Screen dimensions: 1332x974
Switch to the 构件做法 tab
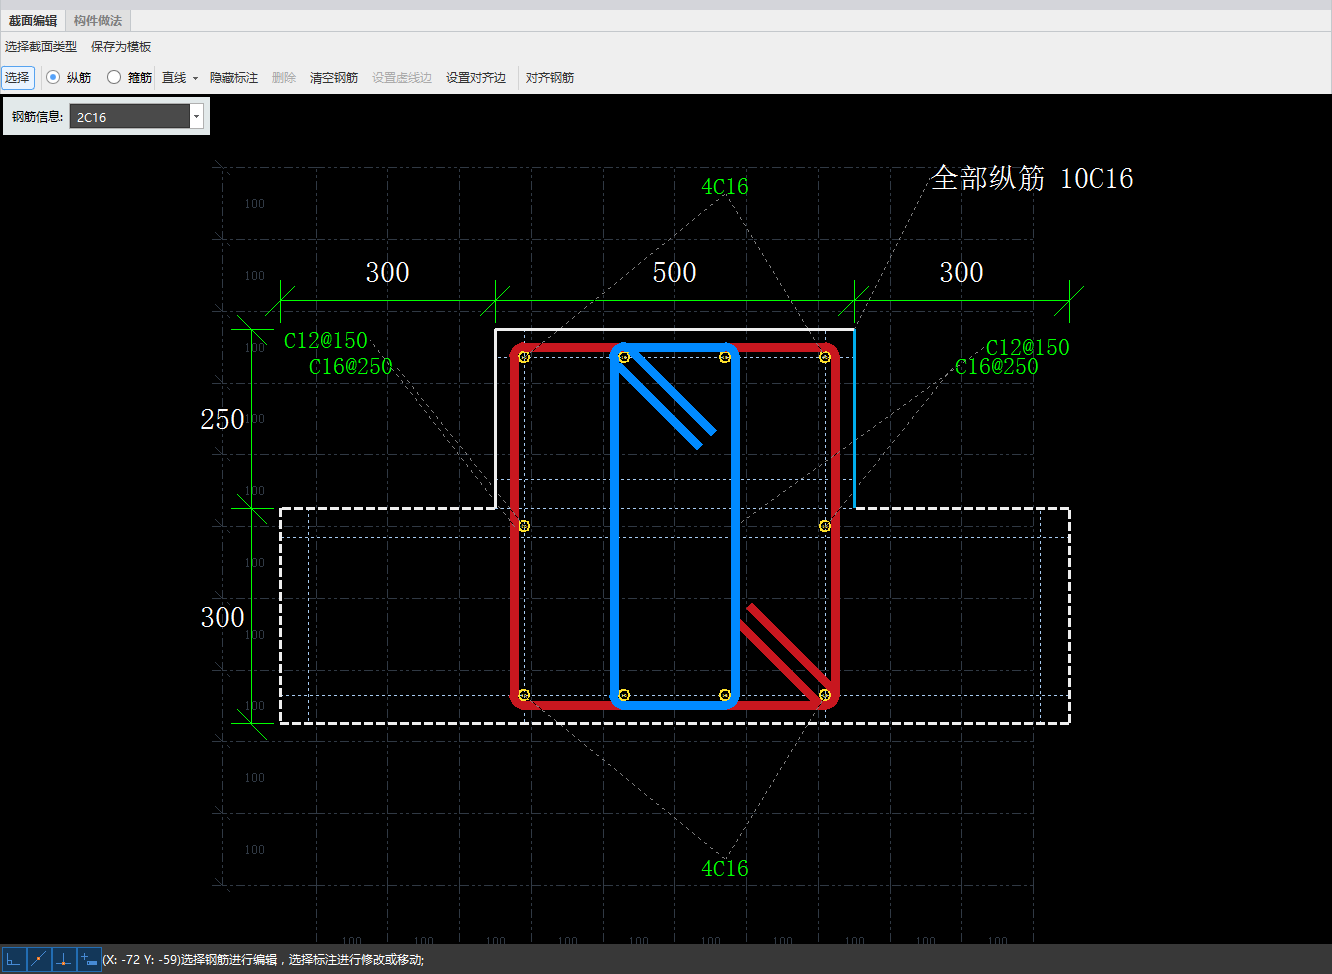point(98,21)
